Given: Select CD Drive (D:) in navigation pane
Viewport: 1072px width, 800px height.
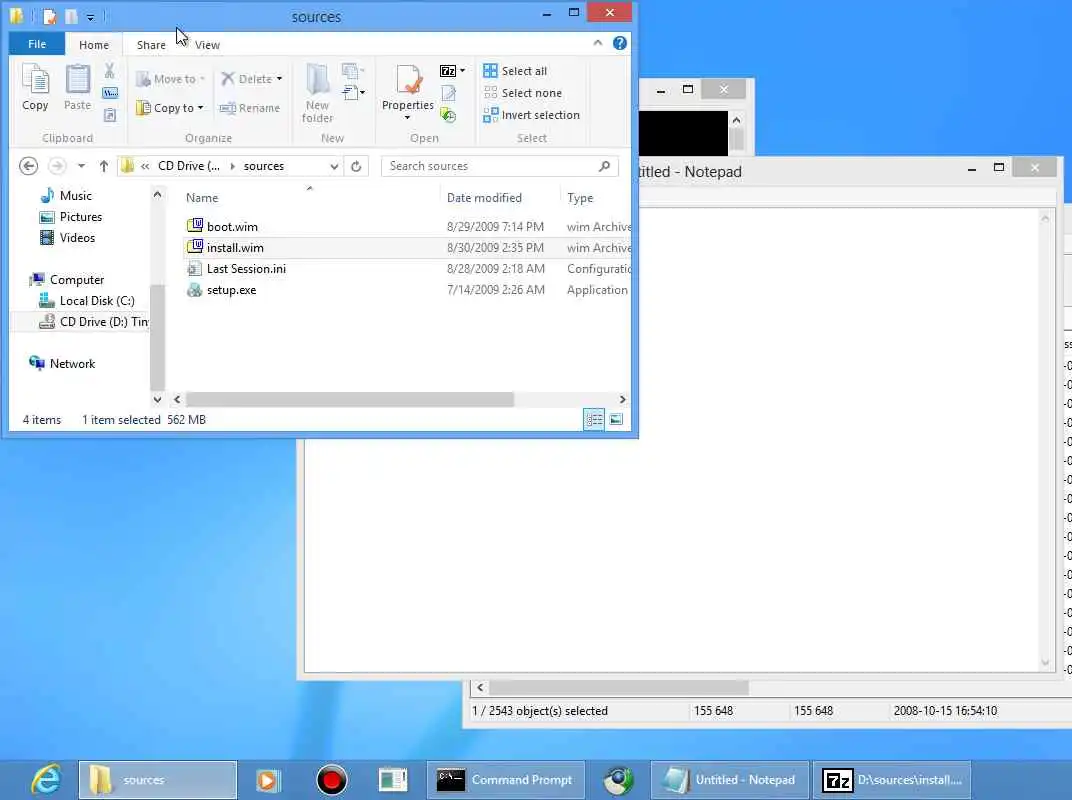Looking at the screenshot, I should click(94, 322).
